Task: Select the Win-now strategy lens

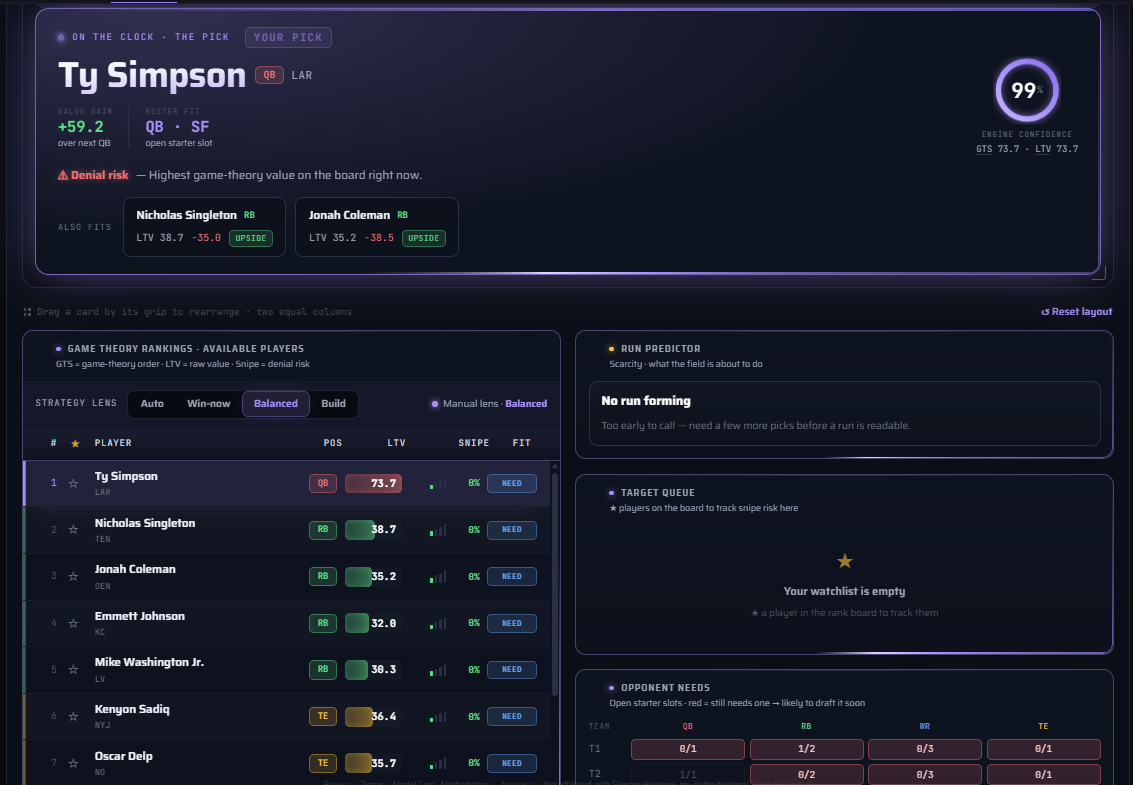Action: click(209, 403)
